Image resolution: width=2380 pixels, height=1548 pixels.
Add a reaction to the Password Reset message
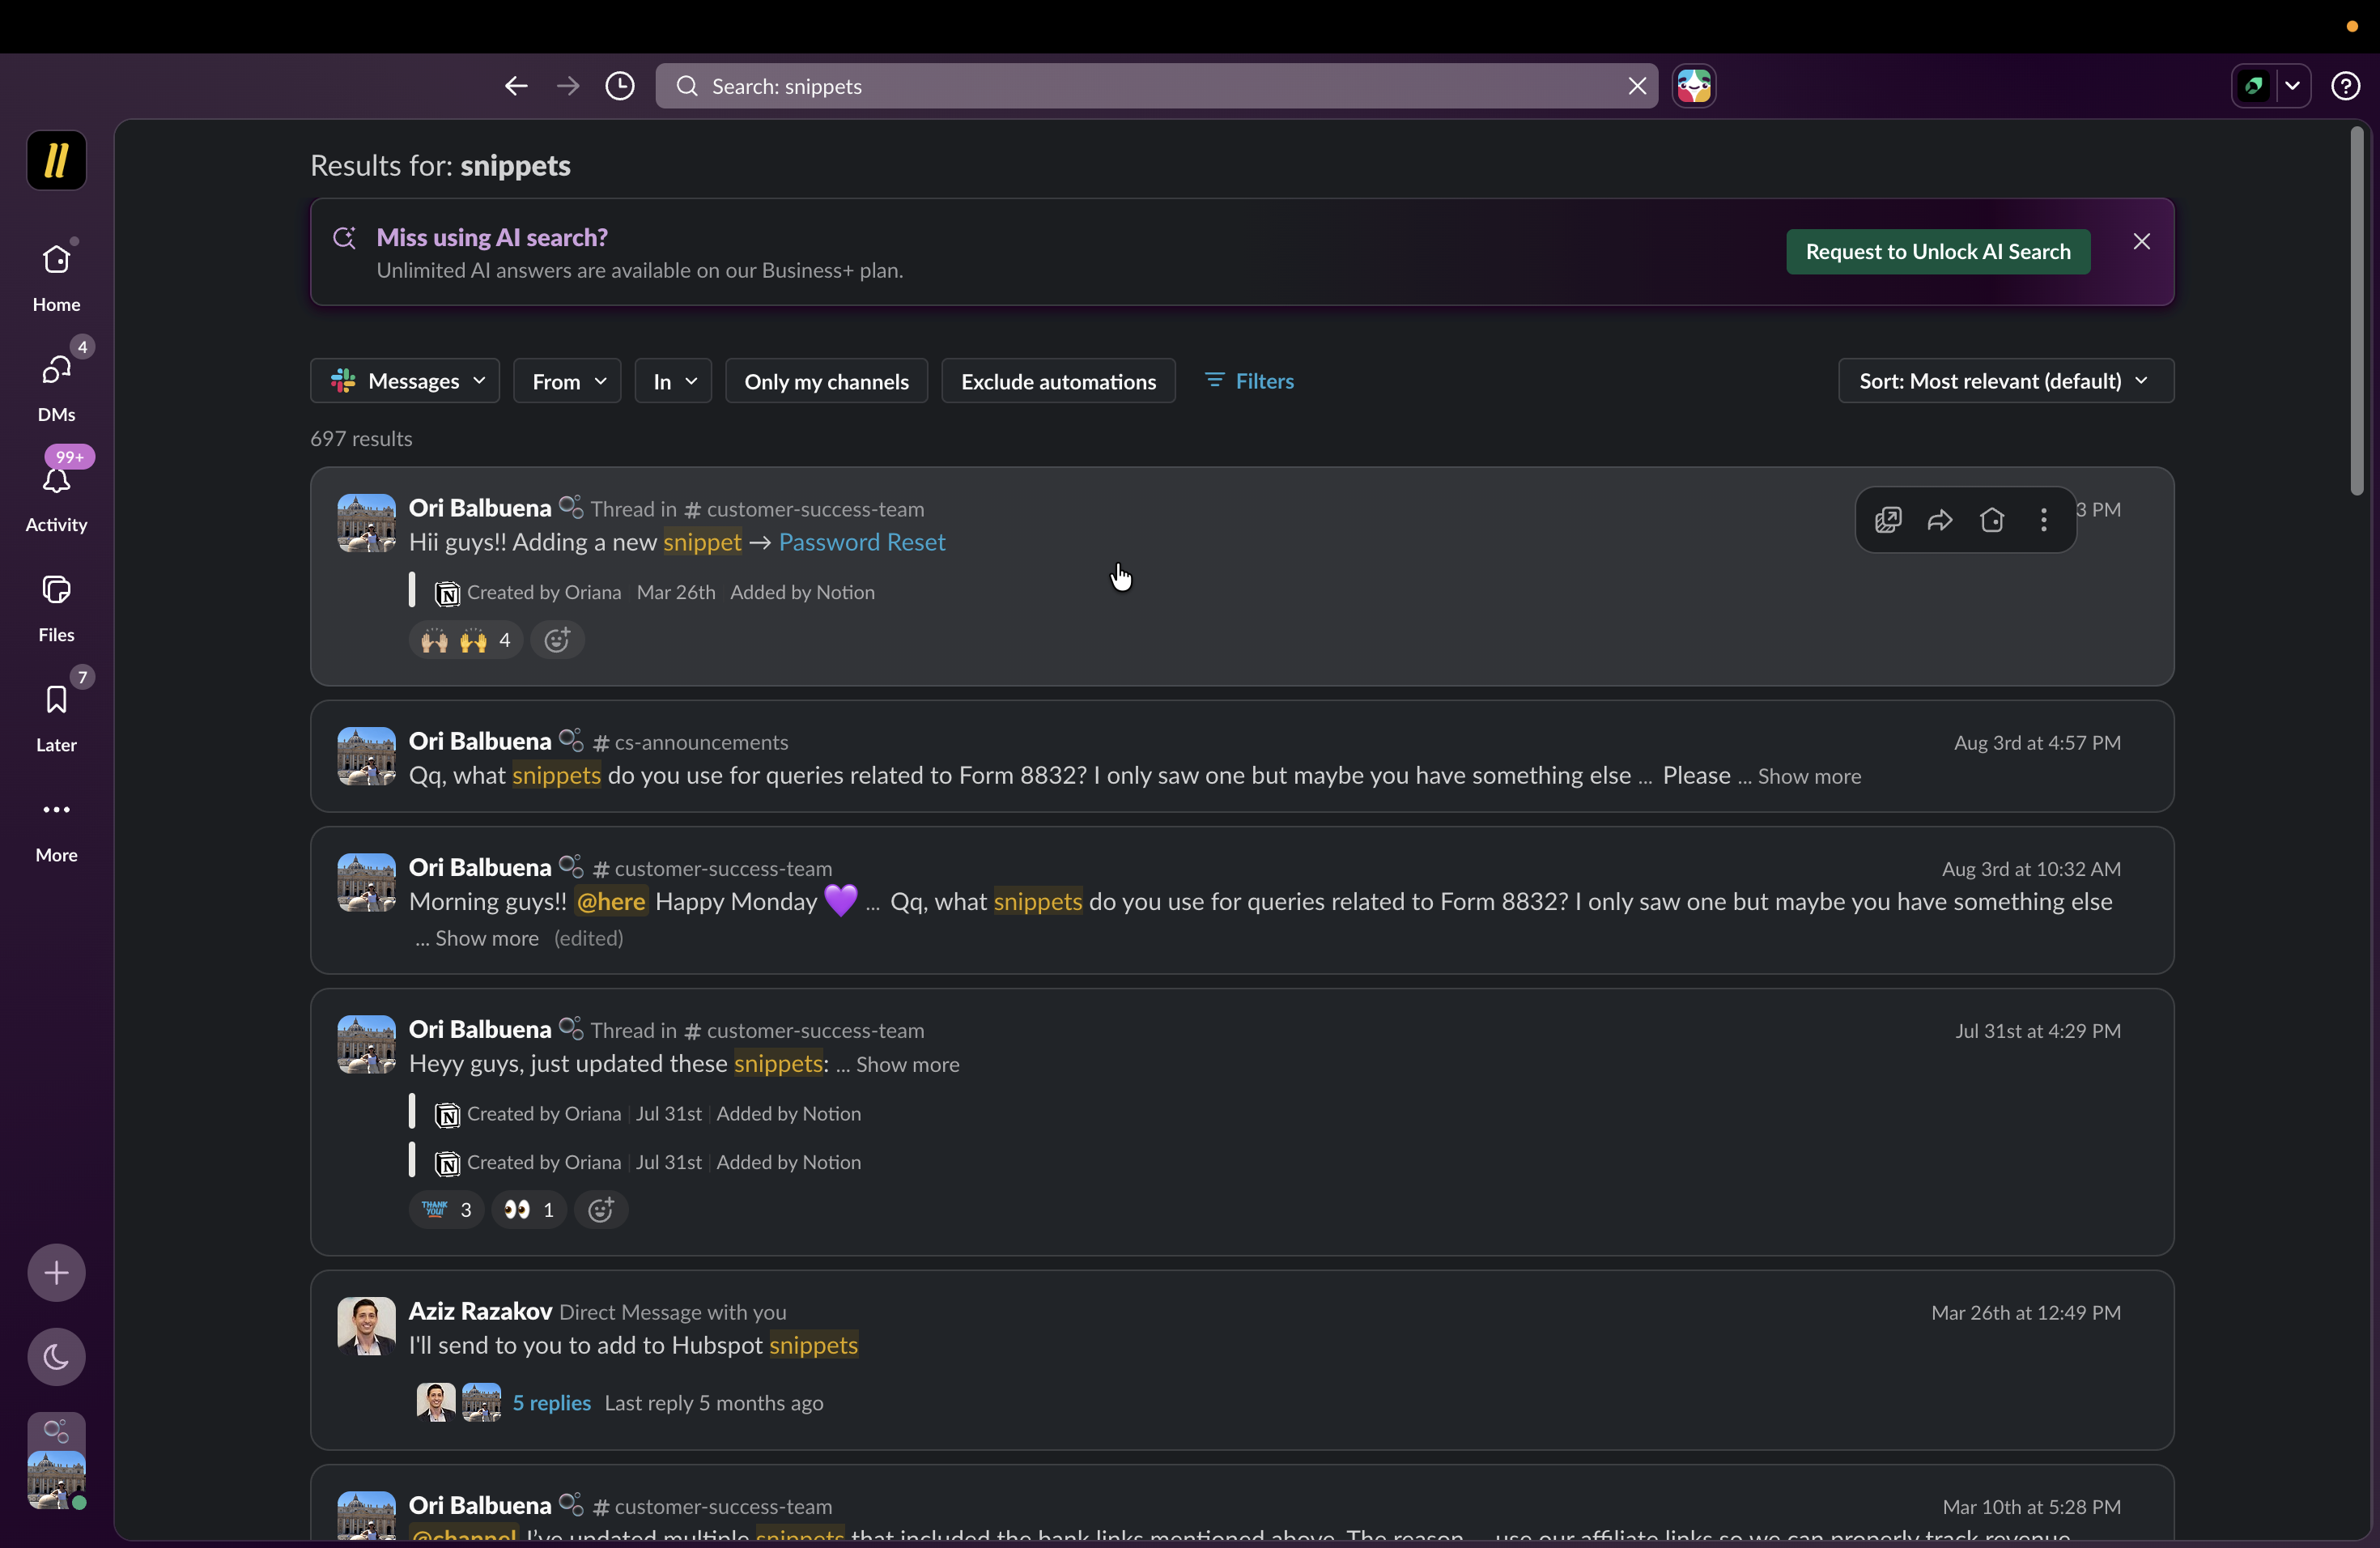coord(557,640)
